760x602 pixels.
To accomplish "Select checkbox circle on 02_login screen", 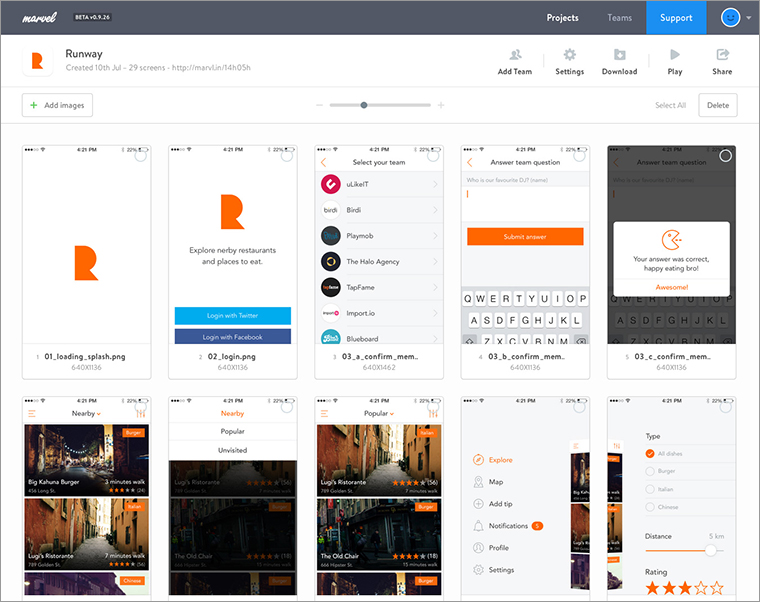I will 287,156.
